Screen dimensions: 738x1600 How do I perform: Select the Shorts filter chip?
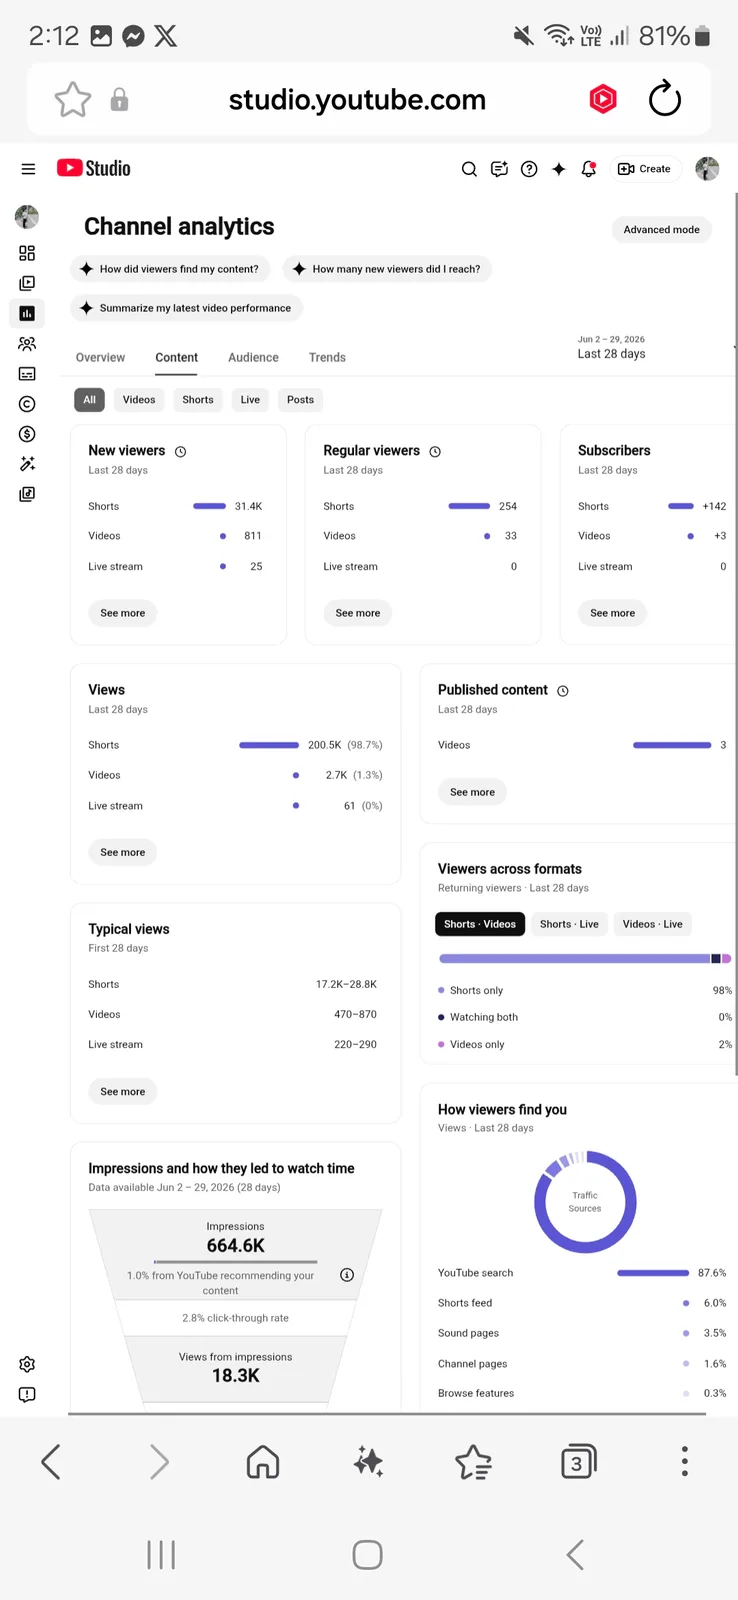point(198,400)
